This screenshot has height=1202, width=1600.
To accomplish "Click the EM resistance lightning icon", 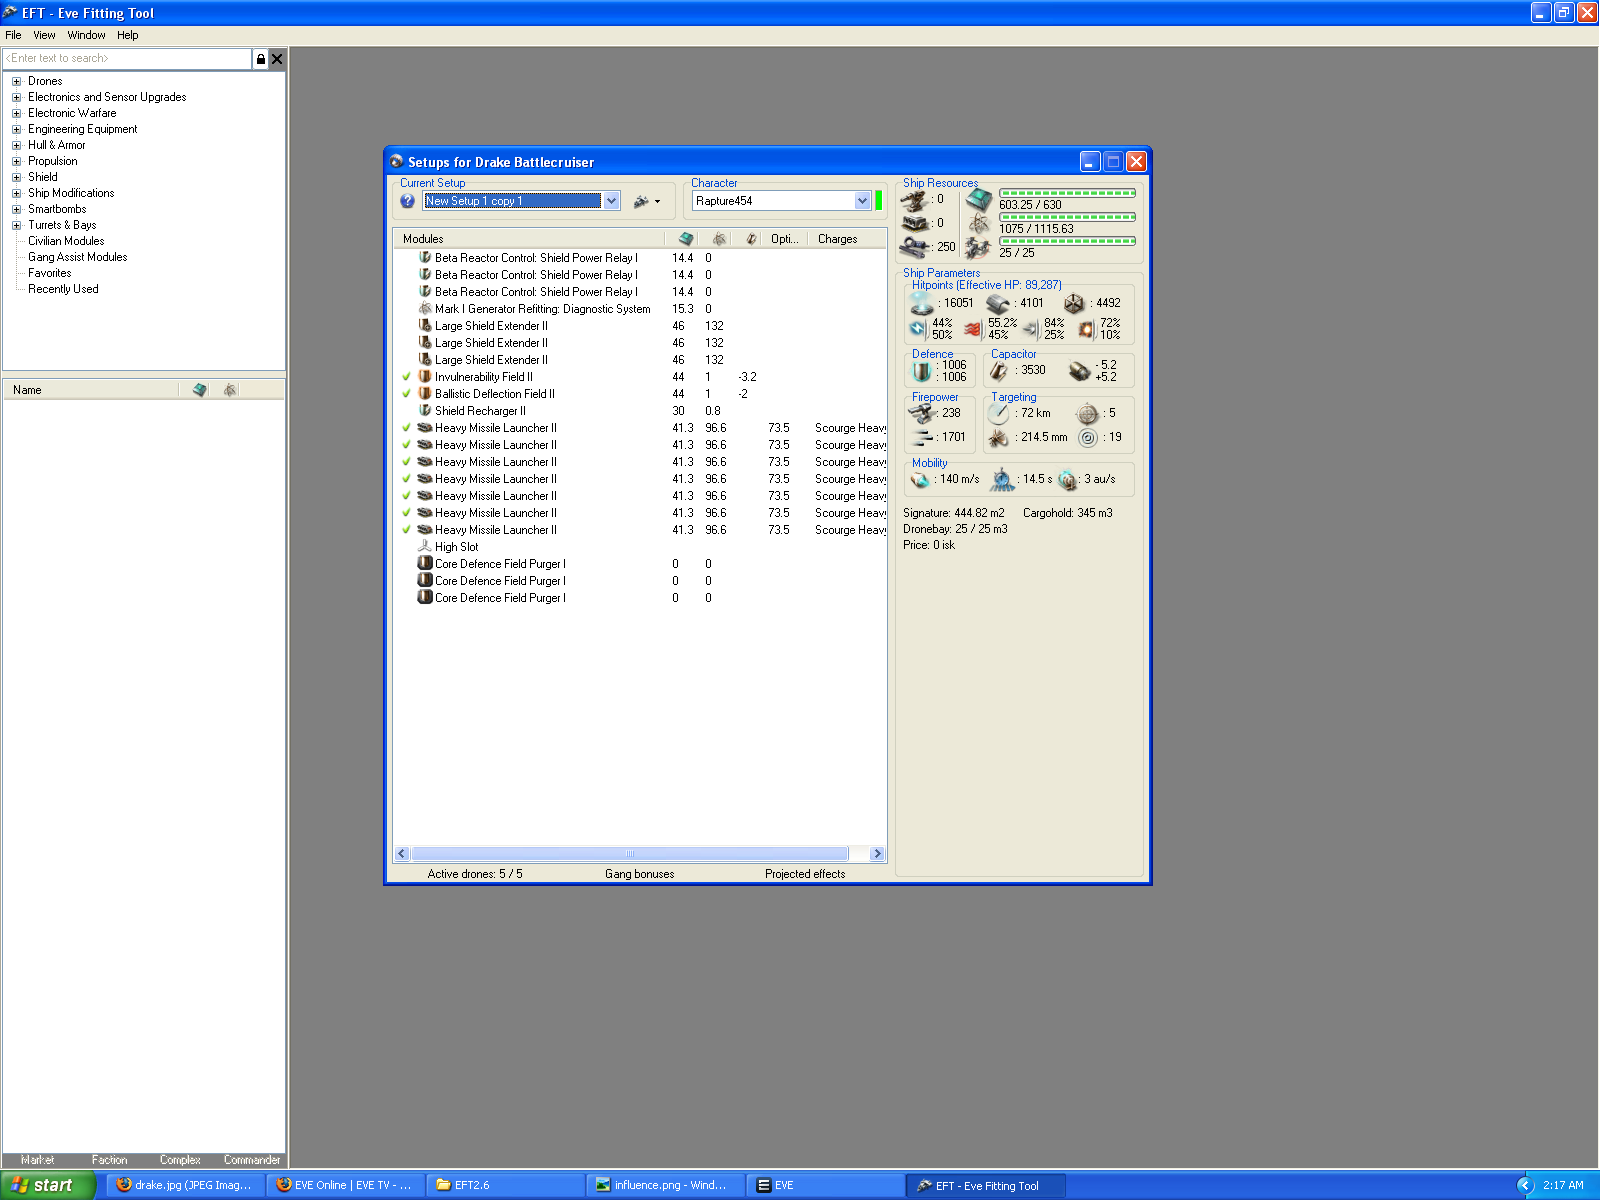I will coord(918,328).
